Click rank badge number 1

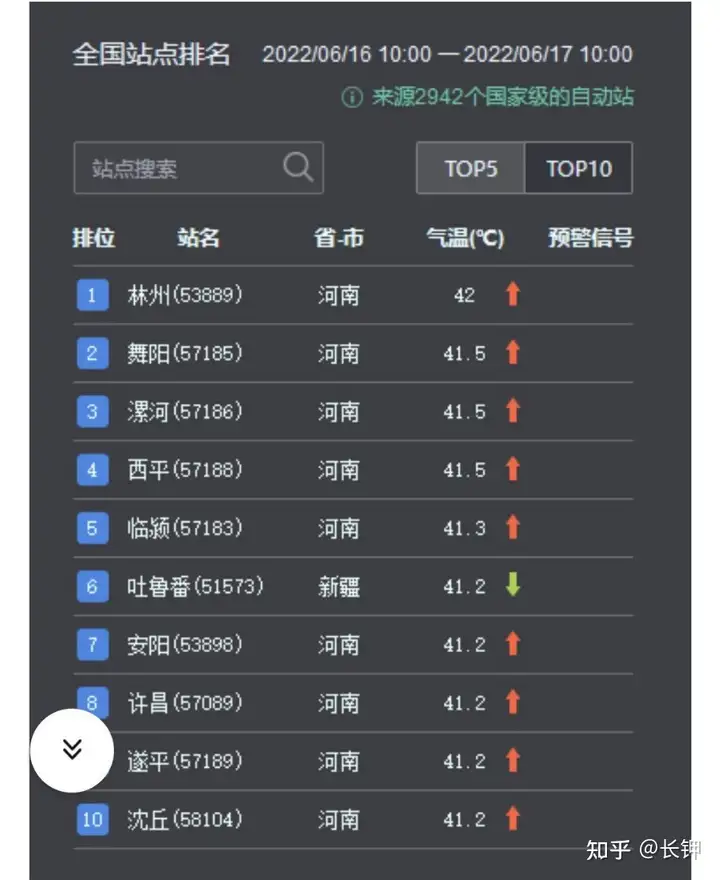tap(93, 295)
